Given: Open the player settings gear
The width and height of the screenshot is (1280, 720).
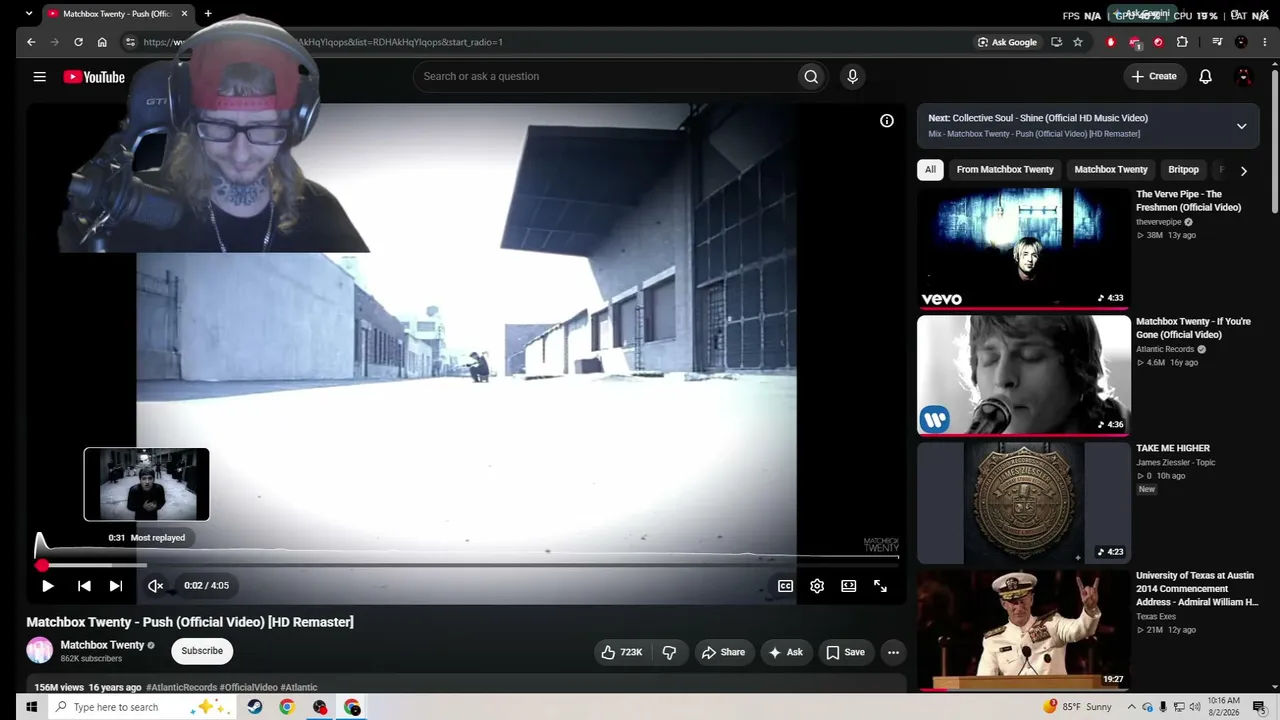Looking at the screenshot, I should click(x=817, y=586).
